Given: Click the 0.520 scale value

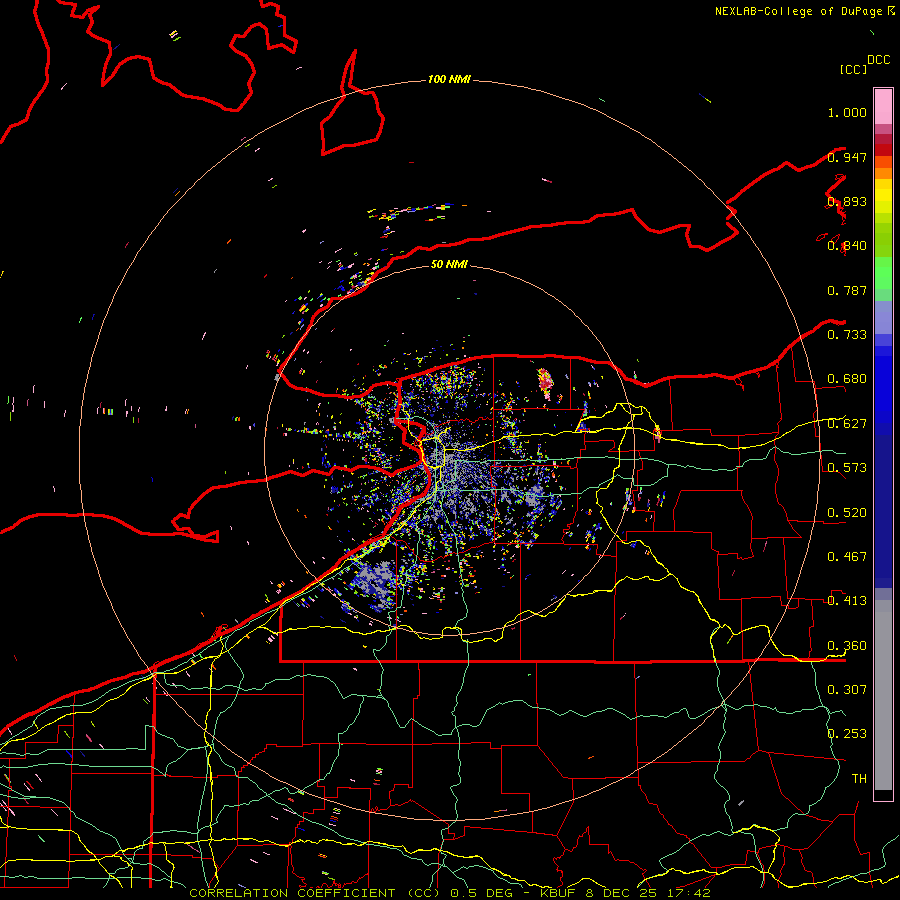Looking at the screenshot, I should tap(847, 513).
